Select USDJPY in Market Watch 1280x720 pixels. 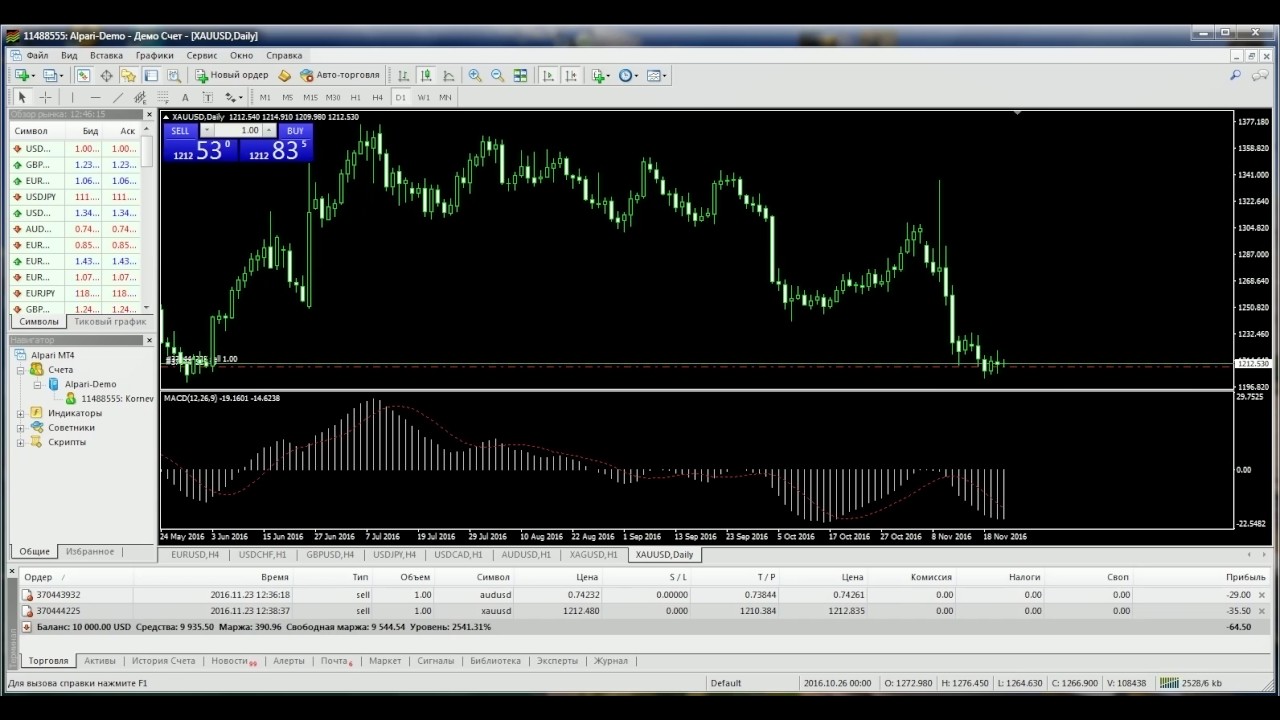[76, 197]
